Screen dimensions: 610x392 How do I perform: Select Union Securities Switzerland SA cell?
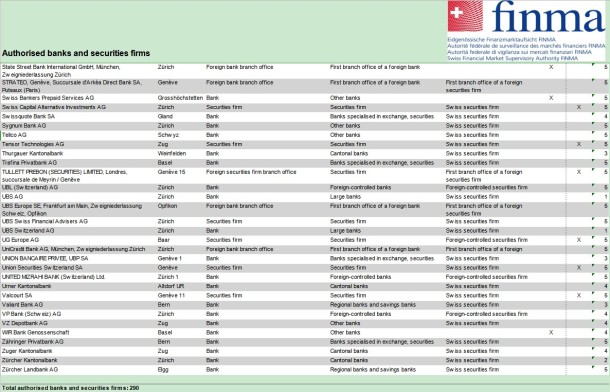42,268
